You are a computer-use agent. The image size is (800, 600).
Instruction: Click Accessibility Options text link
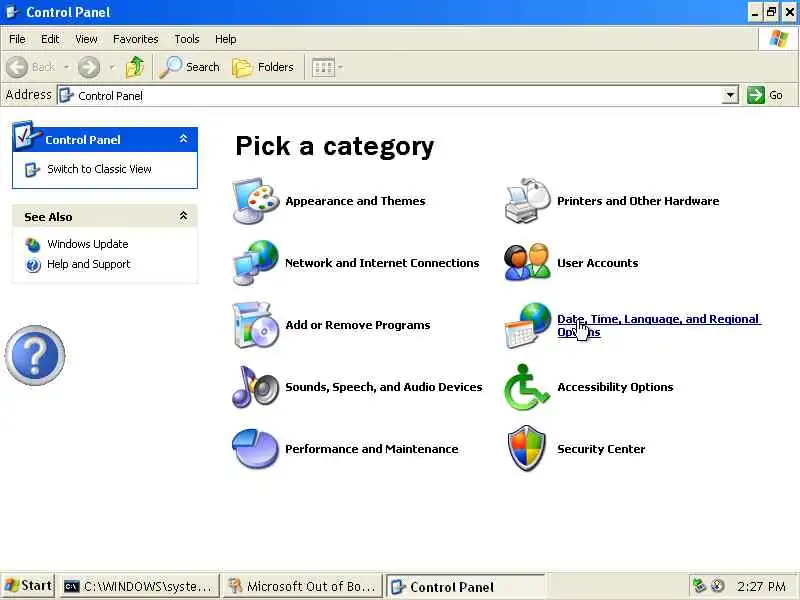(x=615, y=387)
